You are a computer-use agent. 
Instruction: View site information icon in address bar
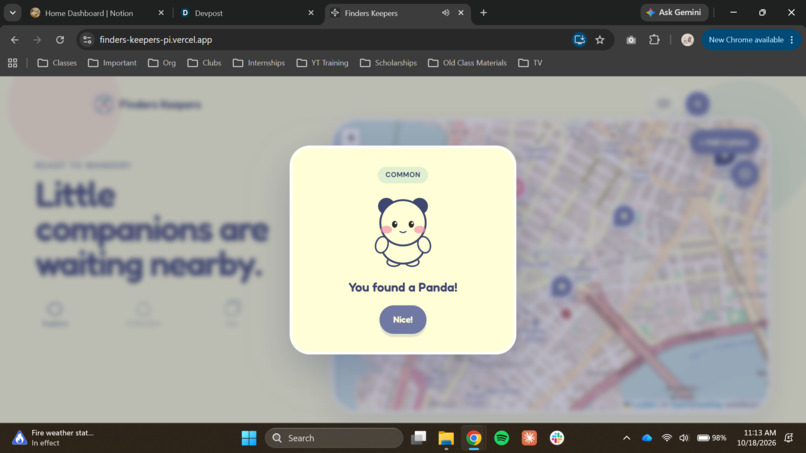[x=87, y=40]
